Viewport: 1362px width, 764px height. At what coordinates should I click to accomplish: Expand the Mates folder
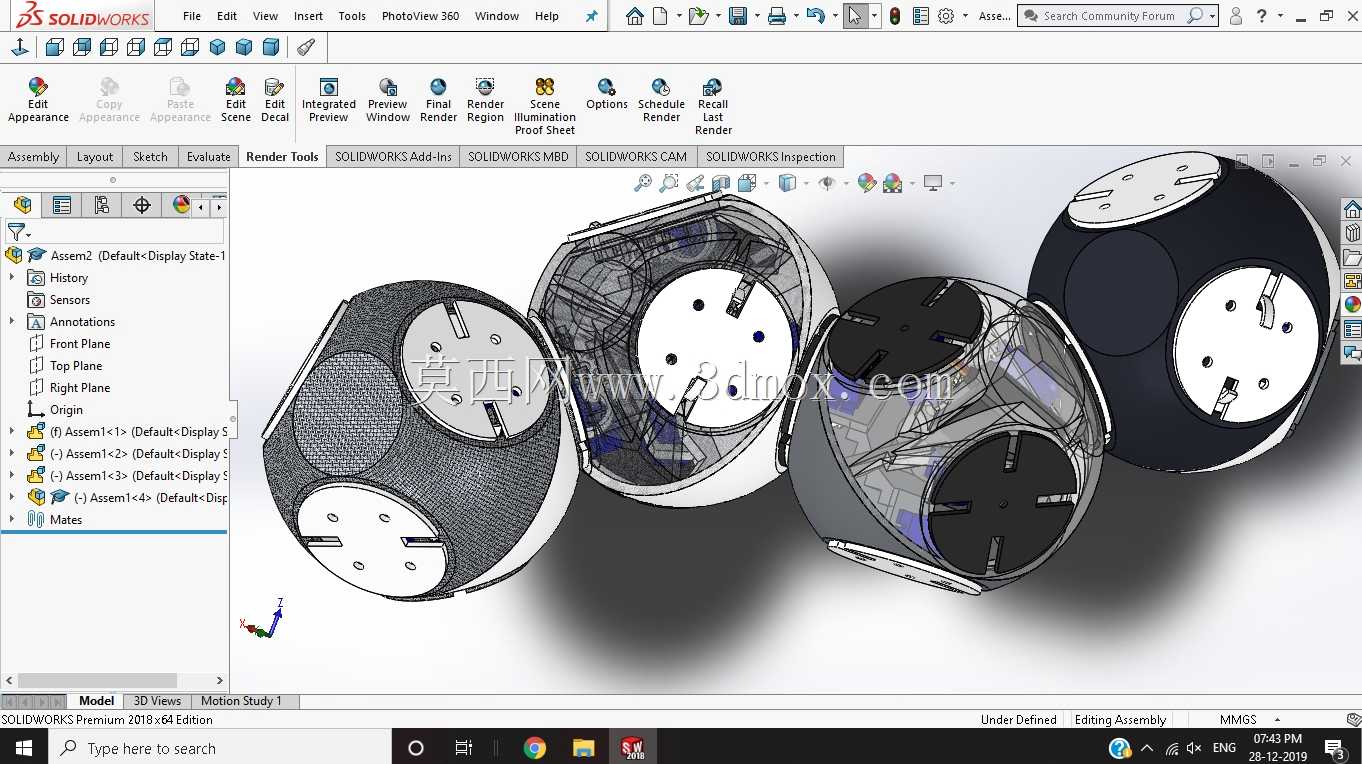[12, 520]
